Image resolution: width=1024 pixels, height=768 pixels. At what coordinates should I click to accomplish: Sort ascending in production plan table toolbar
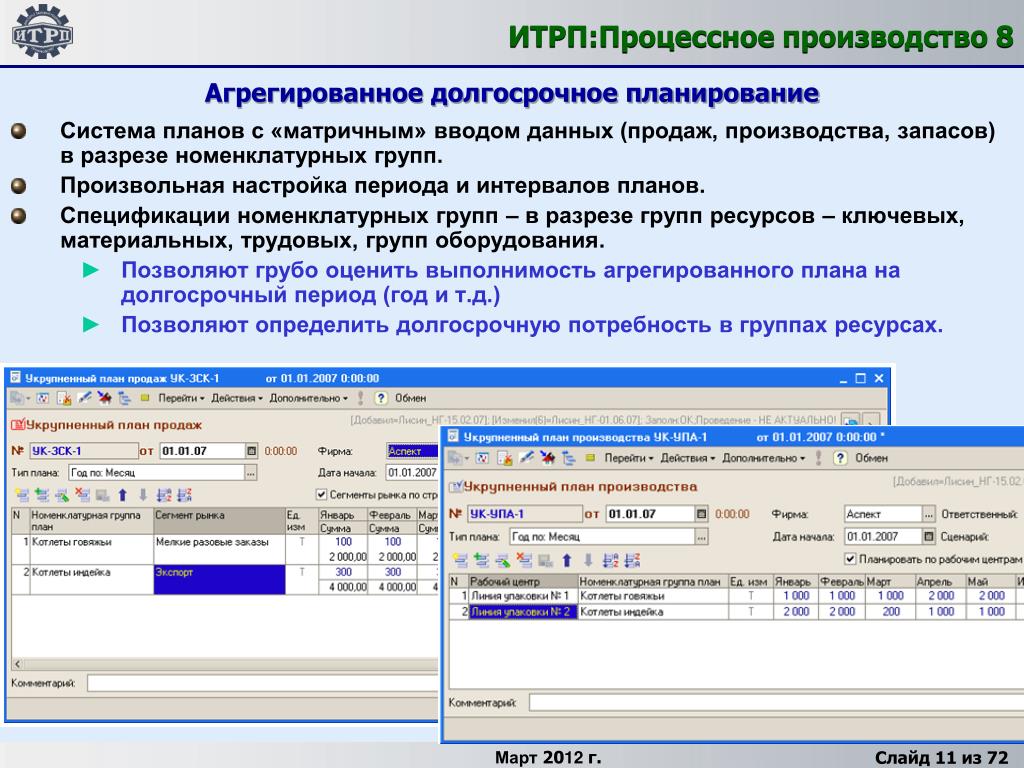(x=611, y=560)
